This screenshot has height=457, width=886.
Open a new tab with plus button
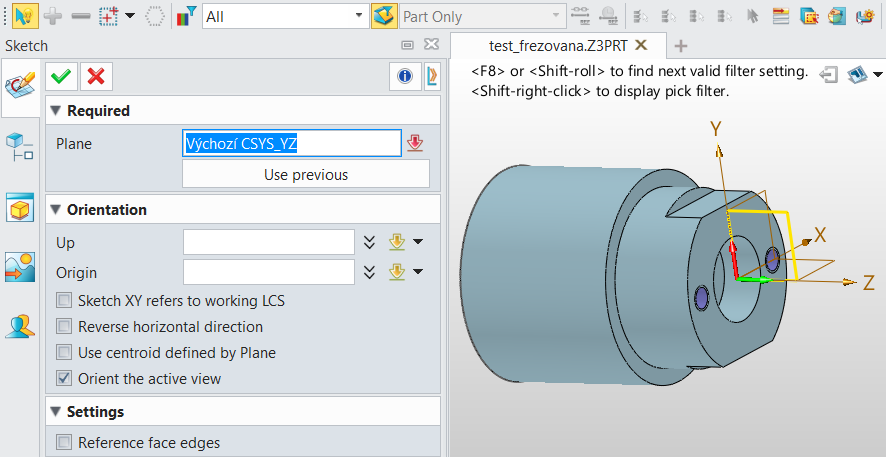tap(681, 45)
